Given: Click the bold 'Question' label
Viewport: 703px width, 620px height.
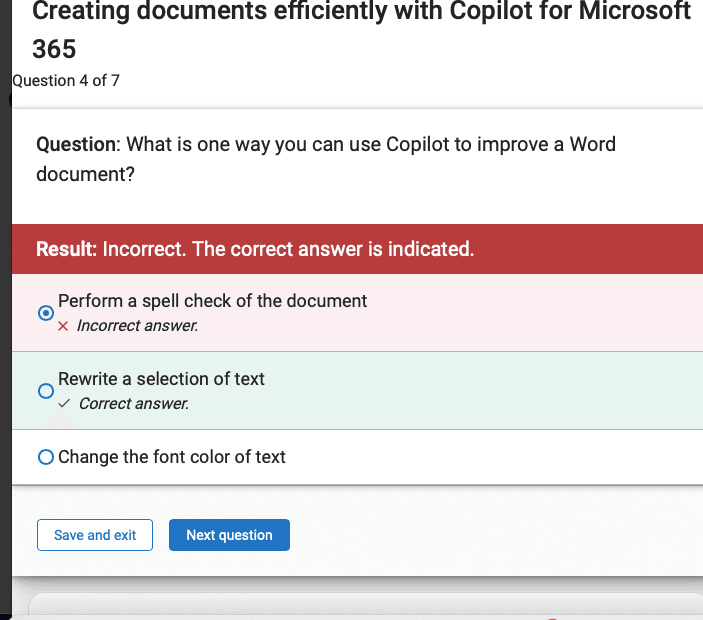Looking at the screenshot, I should click(x=76, y=144).
